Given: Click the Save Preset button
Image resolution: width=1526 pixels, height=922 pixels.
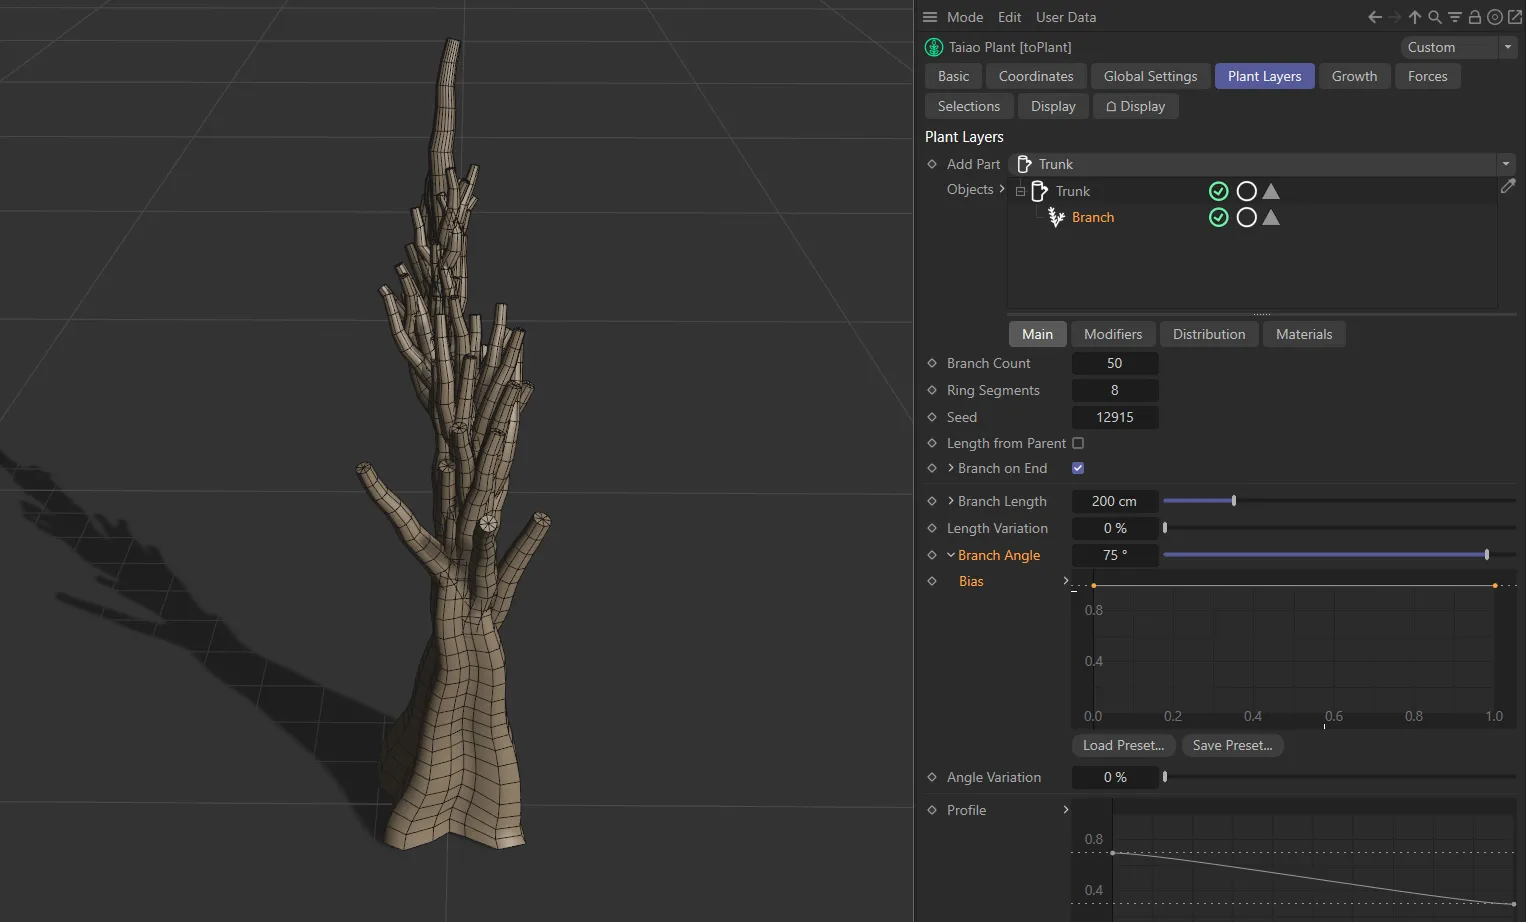Looking at the screenshot, I should click(x=1232, y=745).
